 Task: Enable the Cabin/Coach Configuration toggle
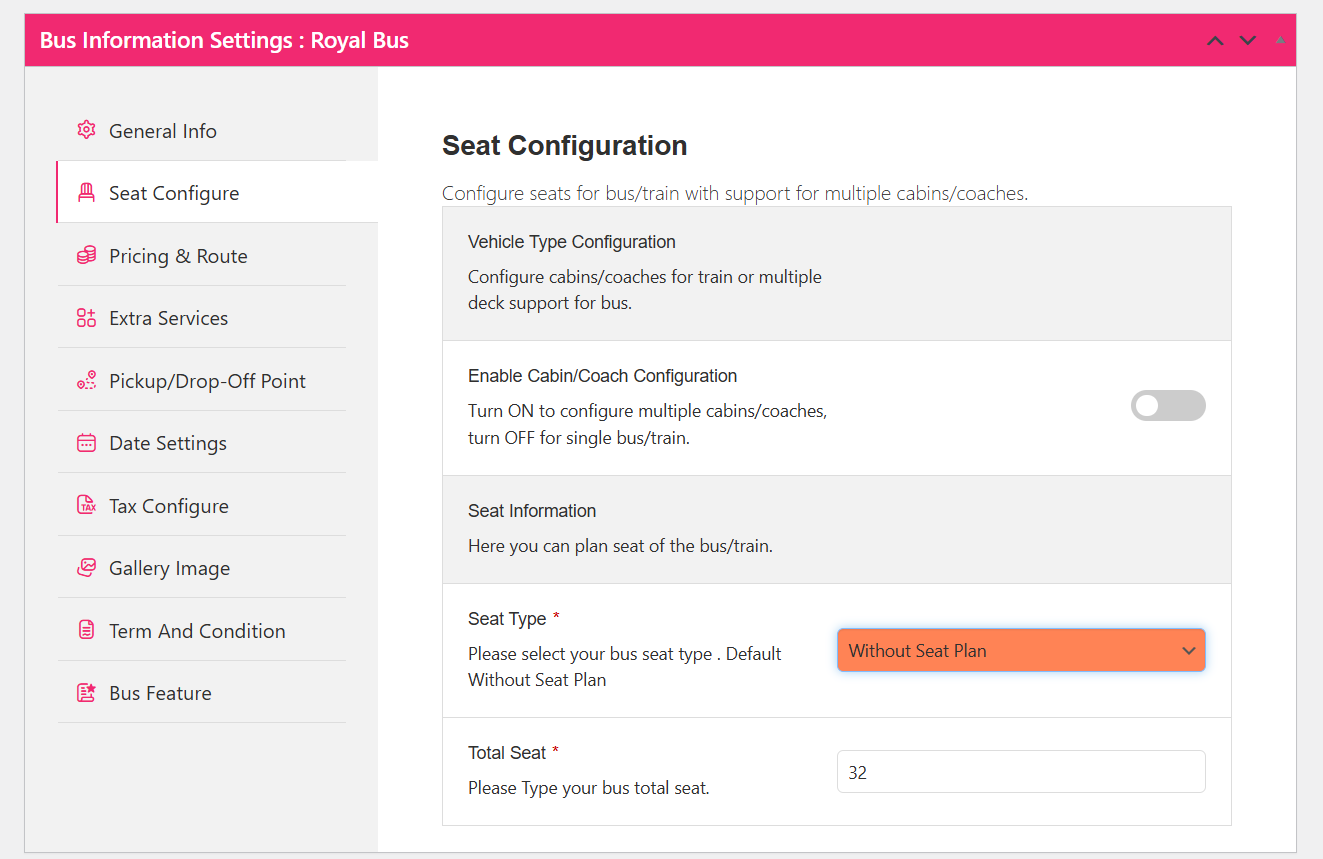pyautogui.click(x=1168, y=406)
